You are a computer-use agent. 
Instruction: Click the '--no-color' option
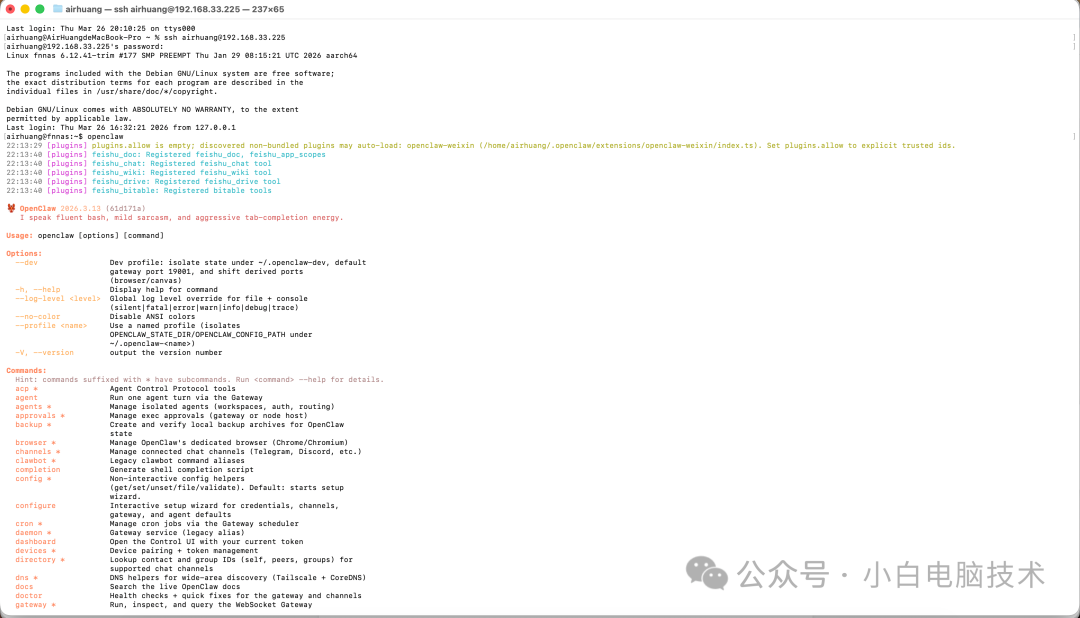click(x=38, y=316)
